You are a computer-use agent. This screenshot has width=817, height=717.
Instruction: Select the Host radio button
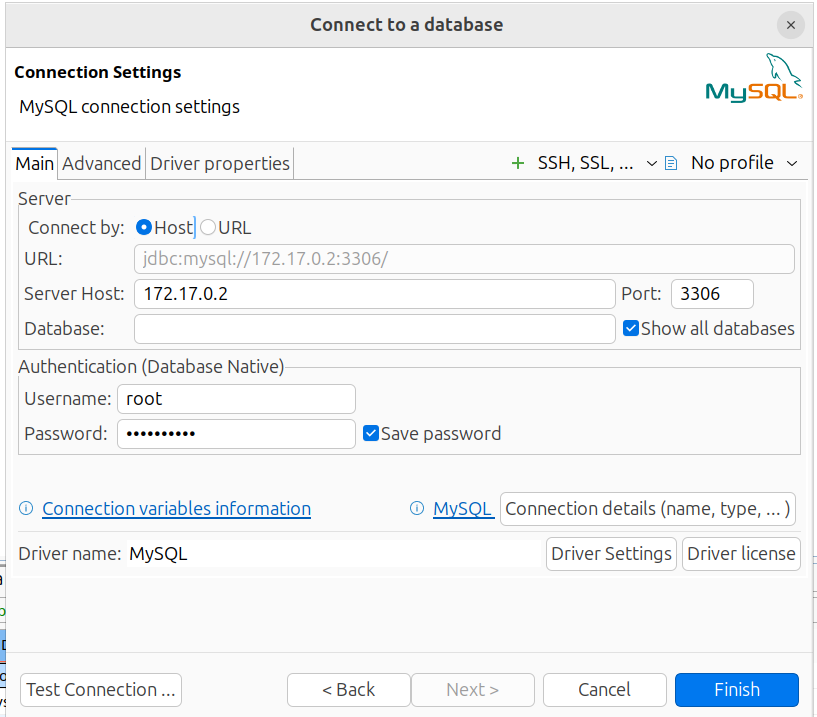144,228
